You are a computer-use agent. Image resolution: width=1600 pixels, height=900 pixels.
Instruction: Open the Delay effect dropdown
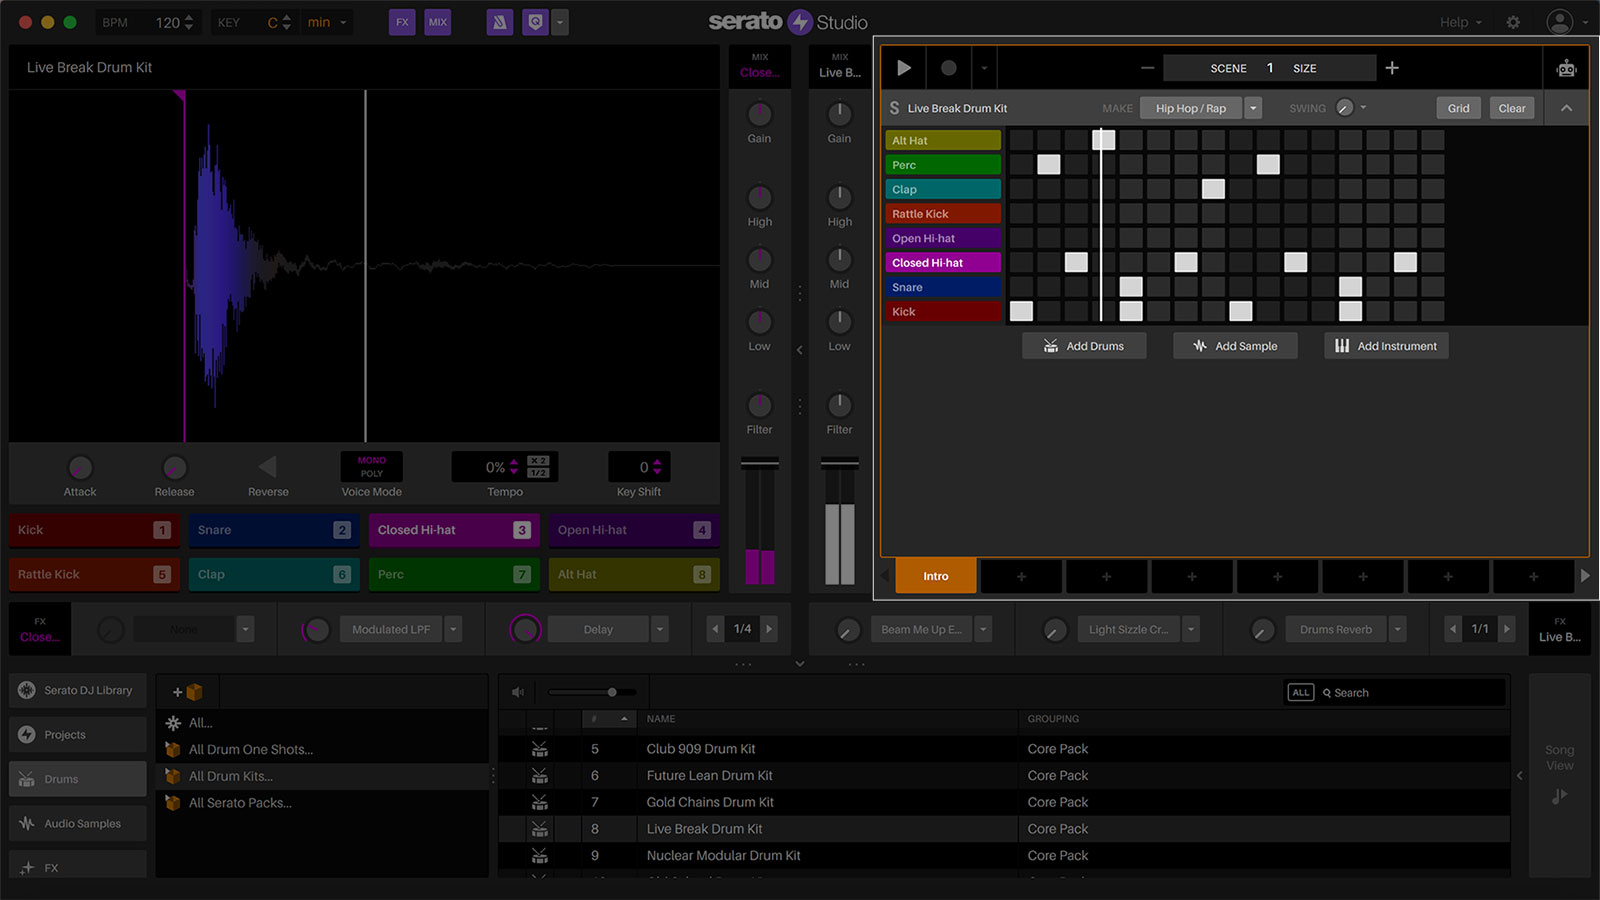[660, 629]
